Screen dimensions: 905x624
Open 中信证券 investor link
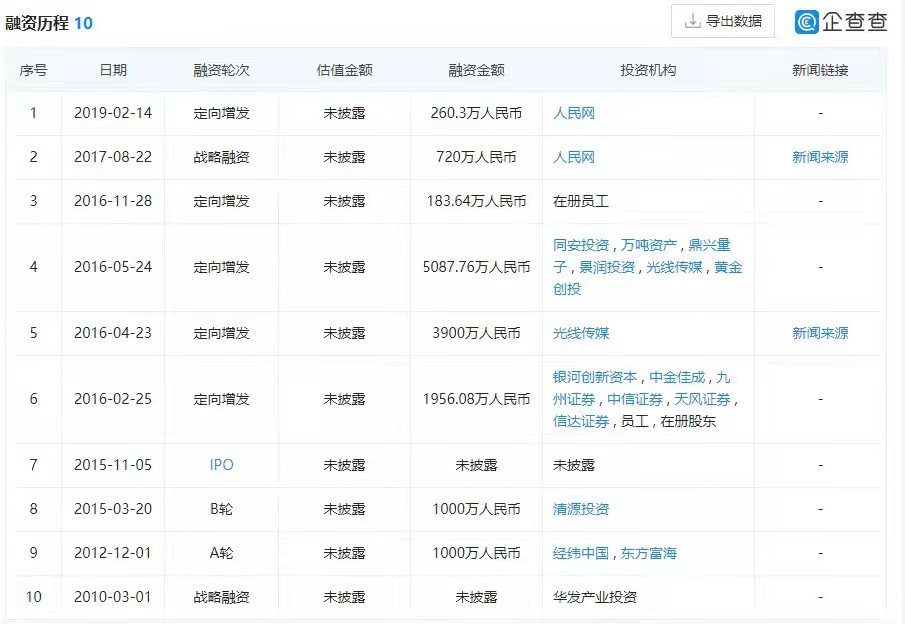tap(635, 399)
